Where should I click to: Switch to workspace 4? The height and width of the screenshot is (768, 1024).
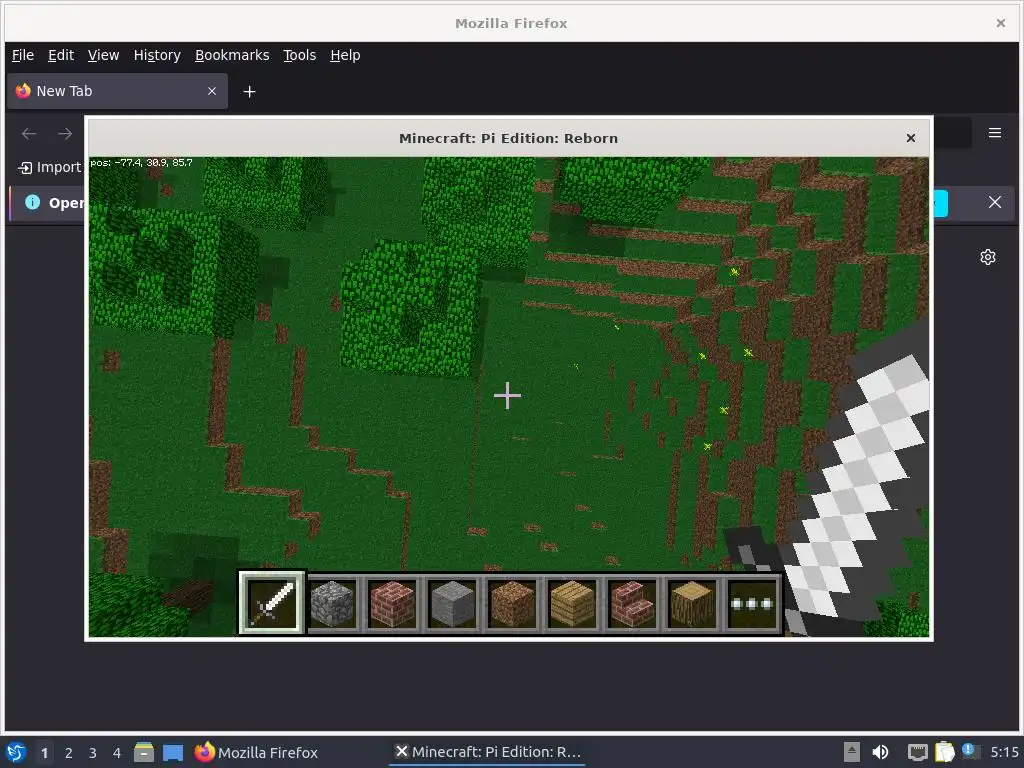pyautogui.click(x=117, y=753)
